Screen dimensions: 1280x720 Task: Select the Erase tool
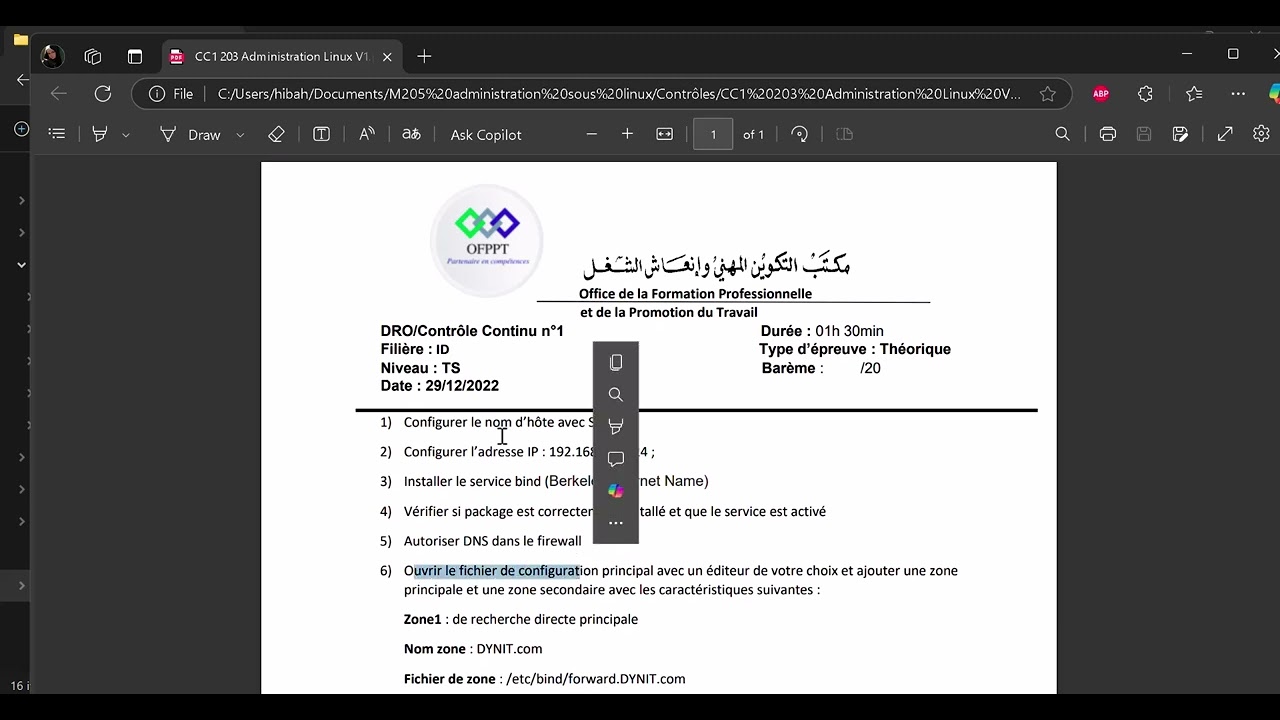(x=276, y=134)
